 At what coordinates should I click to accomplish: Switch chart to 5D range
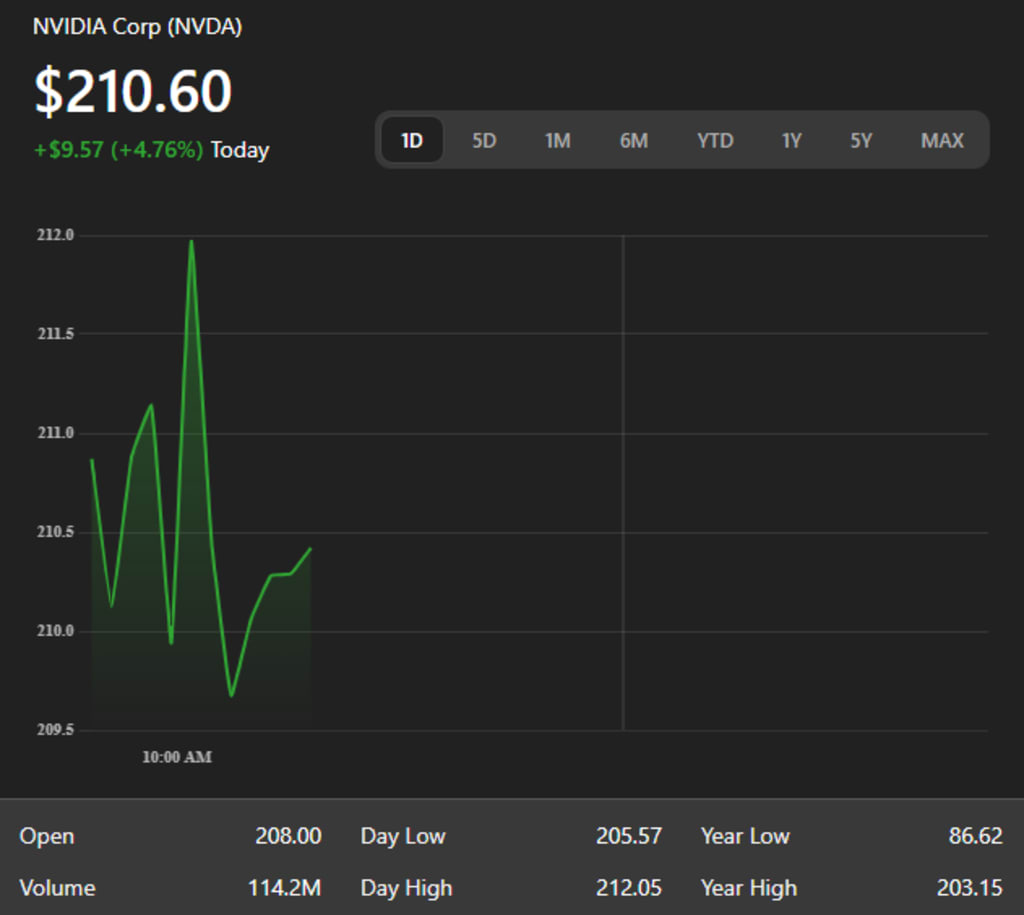[x=484, y=140]
